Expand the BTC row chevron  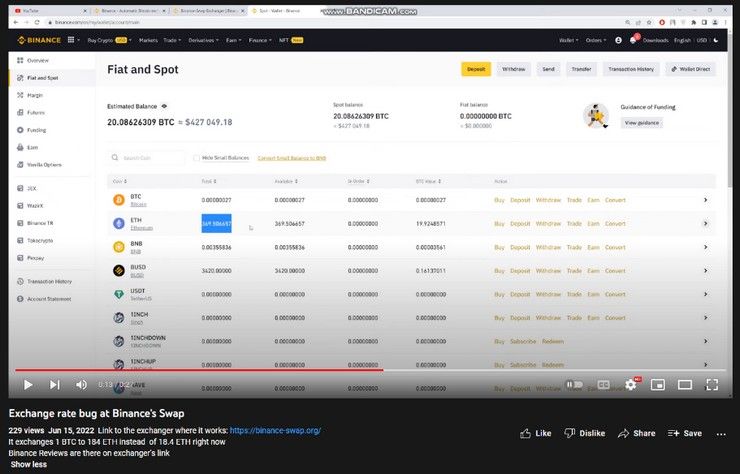(x=706, y=200)
